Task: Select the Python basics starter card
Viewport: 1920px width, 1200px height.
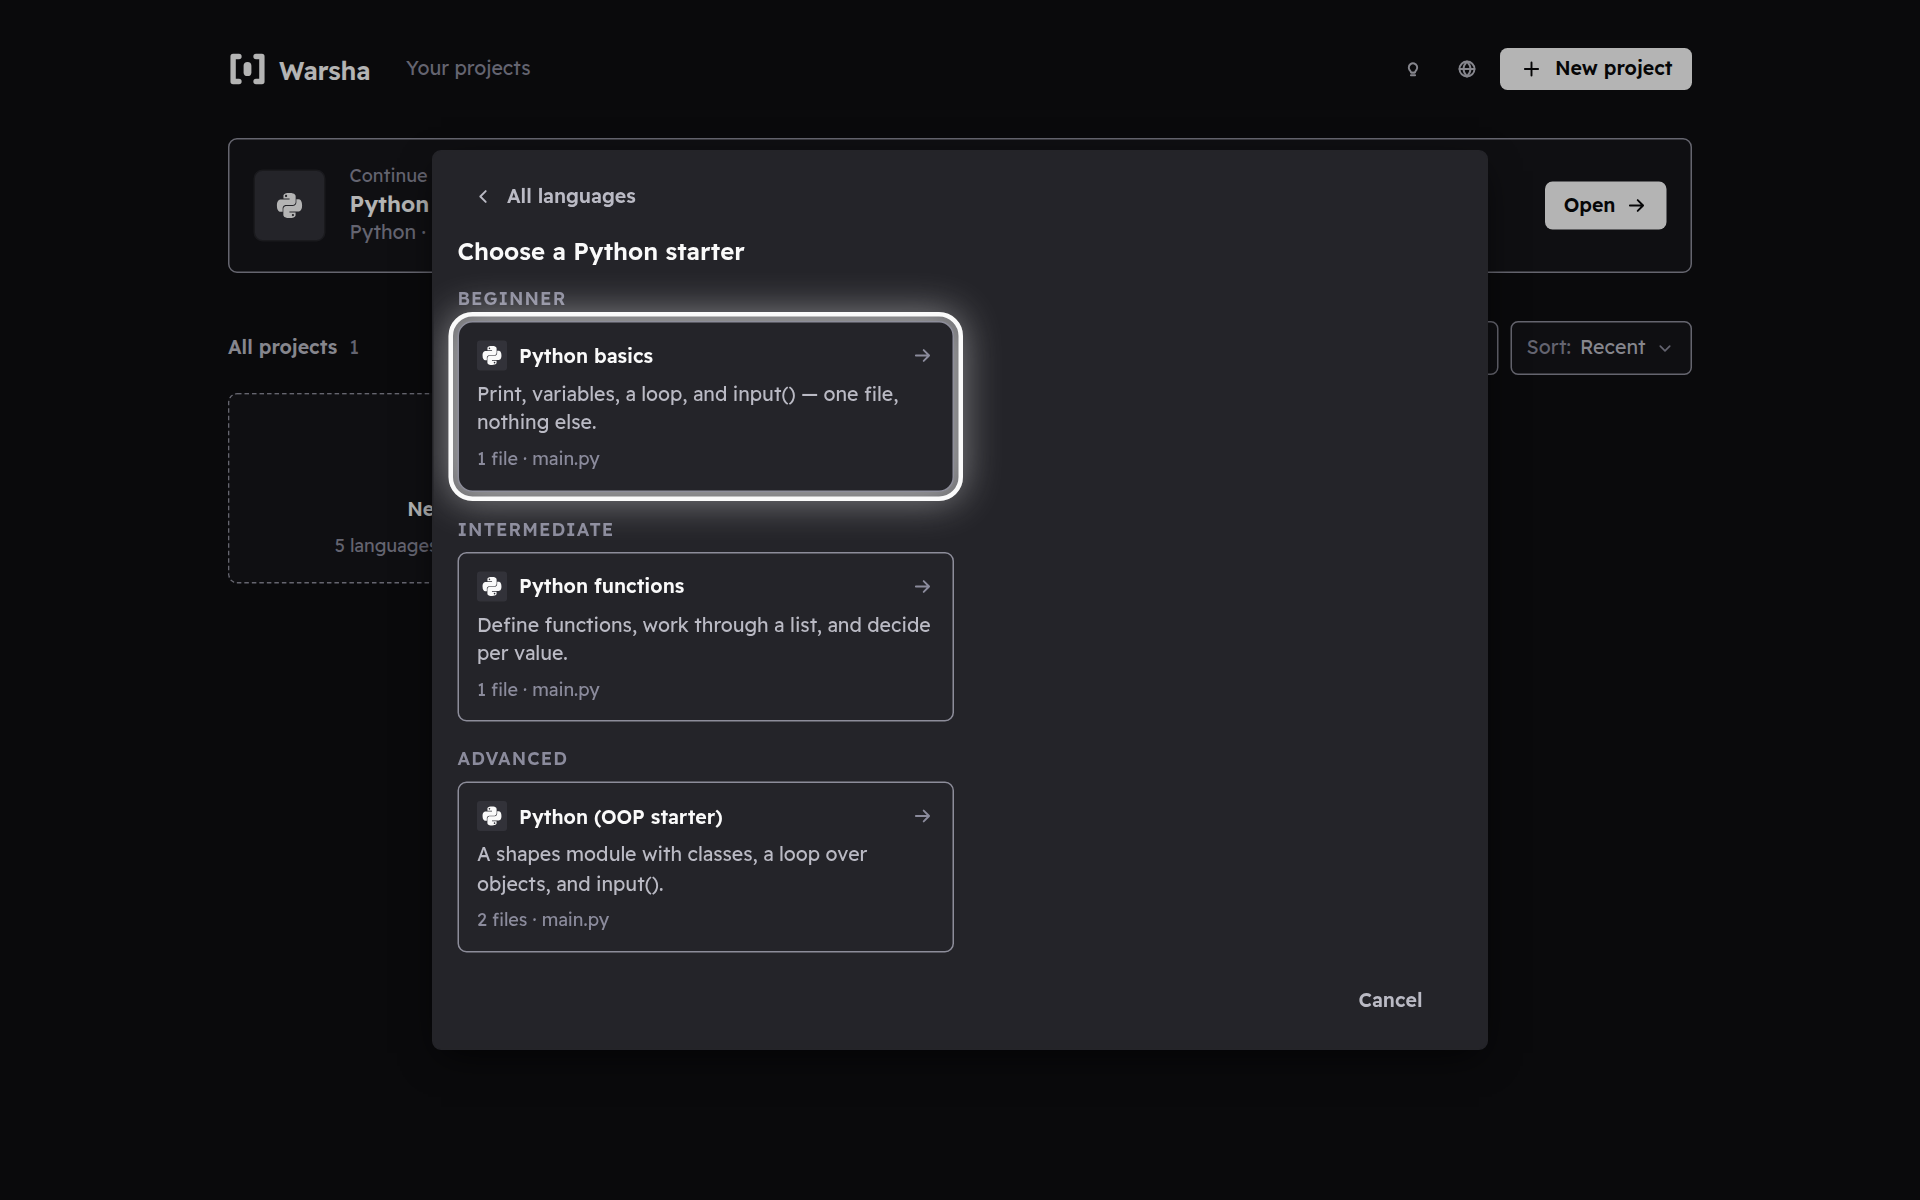Action: (705, 406)
